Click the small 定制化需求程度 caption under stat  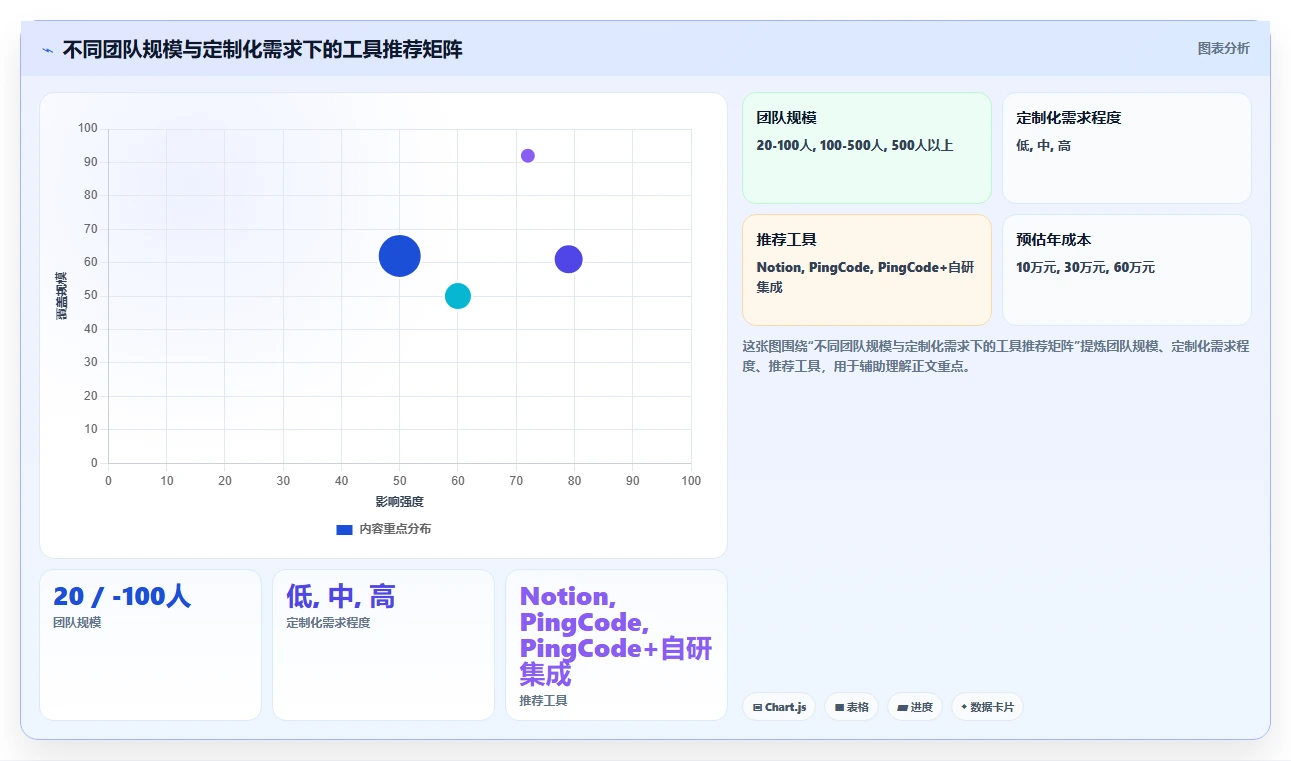pos(328,623)
